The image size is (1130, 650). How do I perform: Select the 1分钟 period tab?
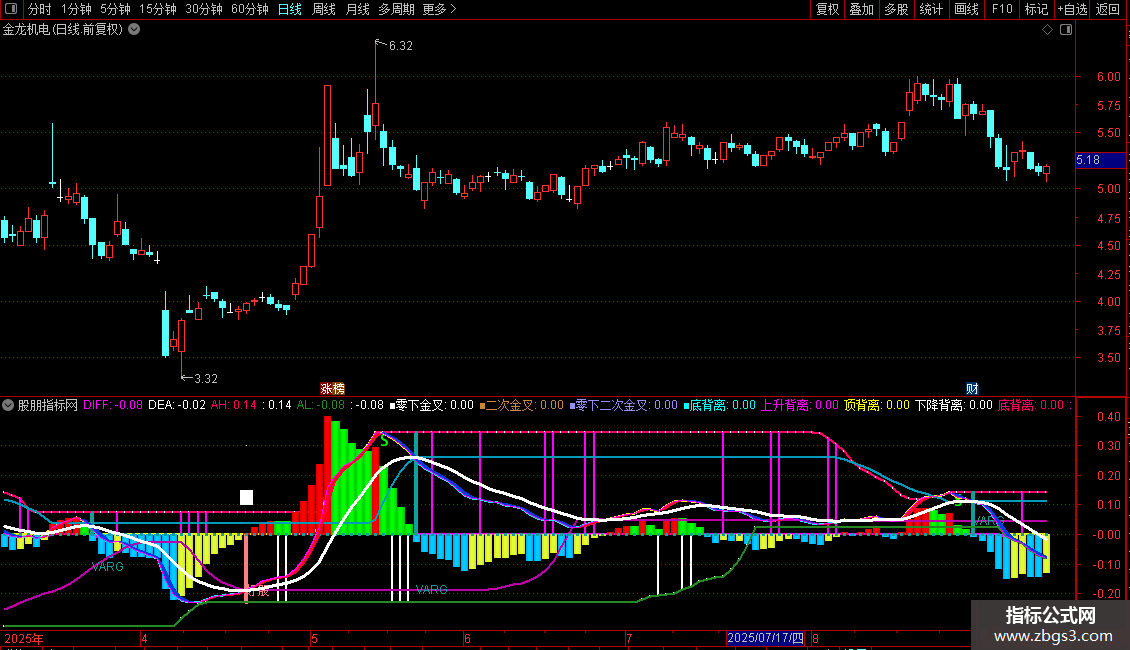[x=76, y=9]
